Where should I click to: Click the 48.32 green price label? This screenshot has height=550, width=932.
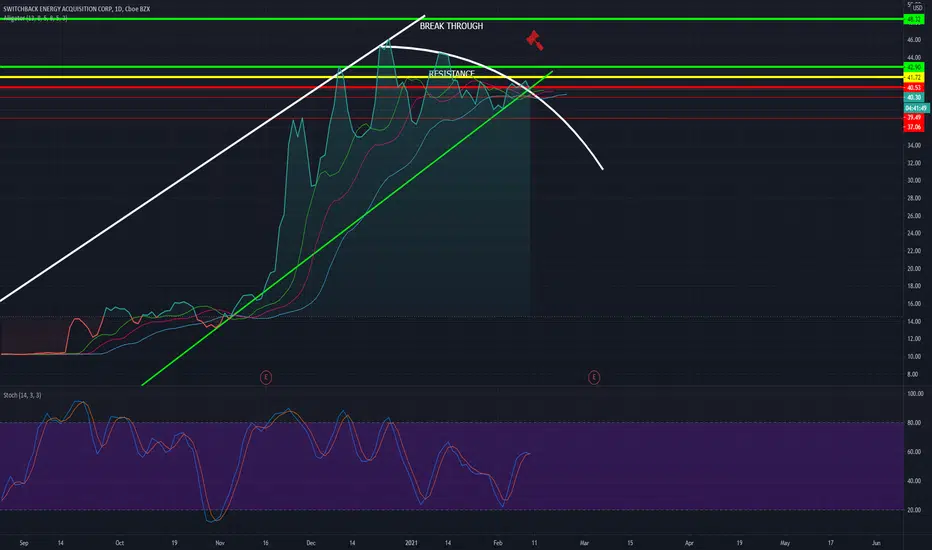point(913,20)
